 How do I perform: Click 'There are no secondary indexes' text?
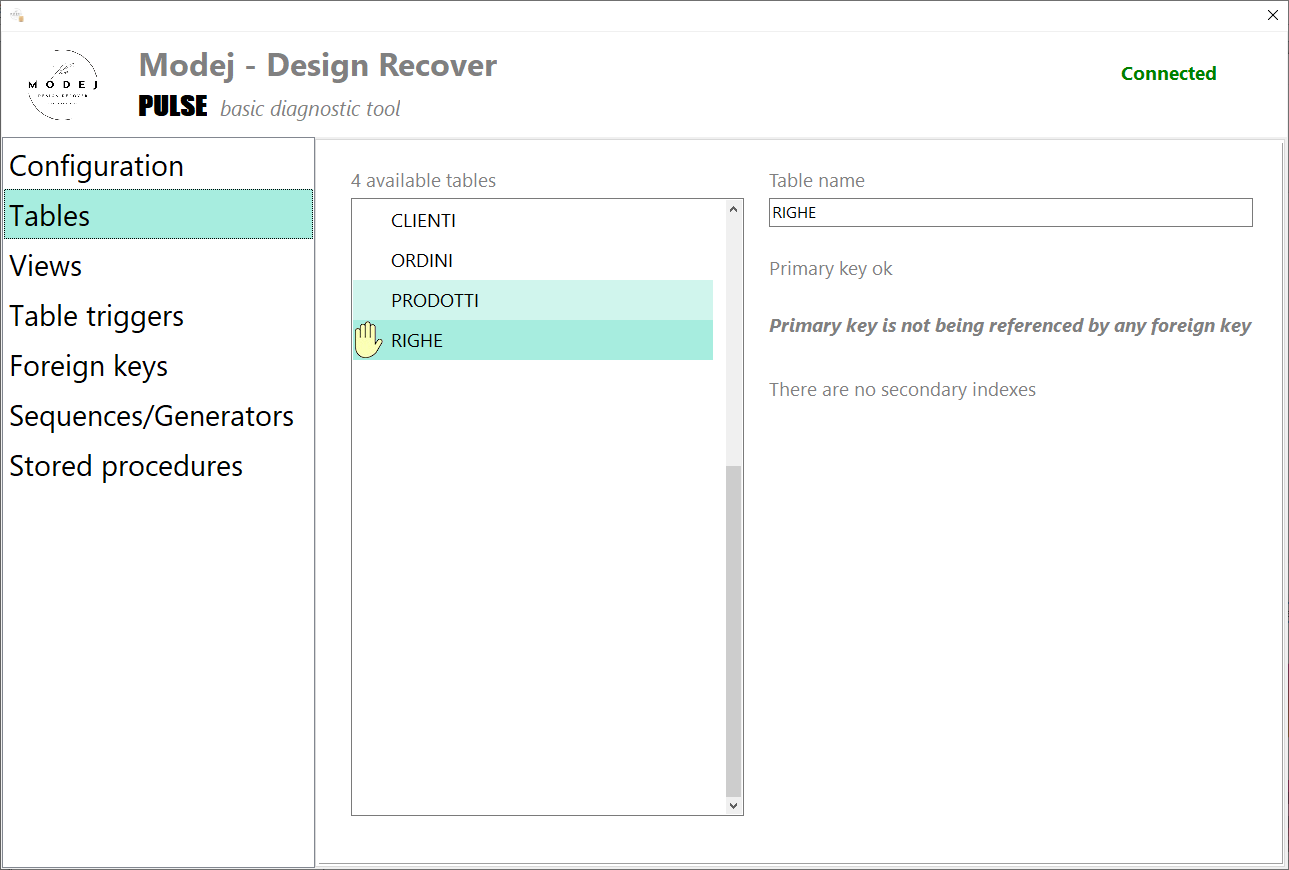[x=902, y=390]
